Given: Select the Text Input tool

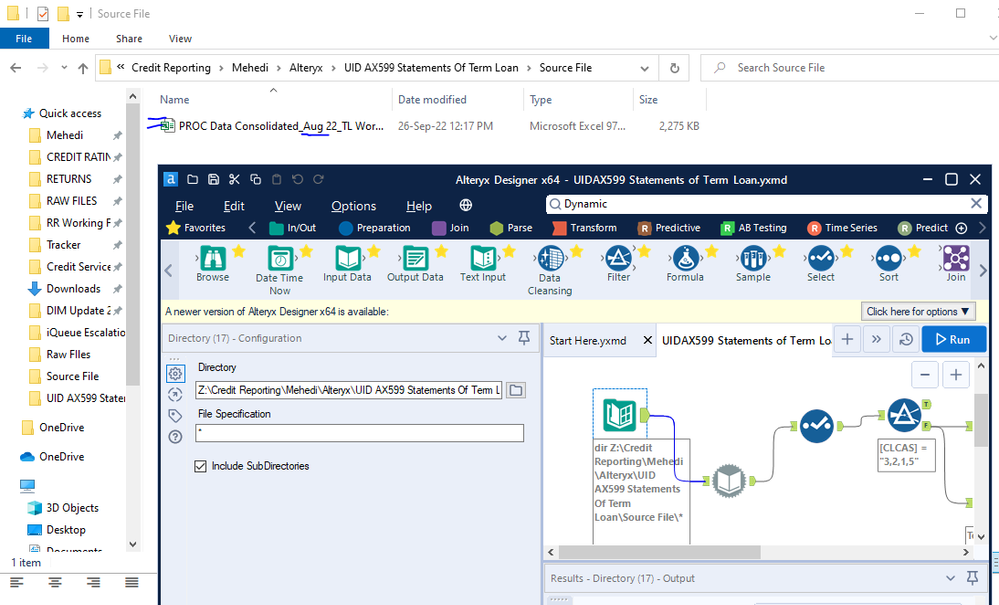Looking at the screenshot, I should [x=483, y=264].
